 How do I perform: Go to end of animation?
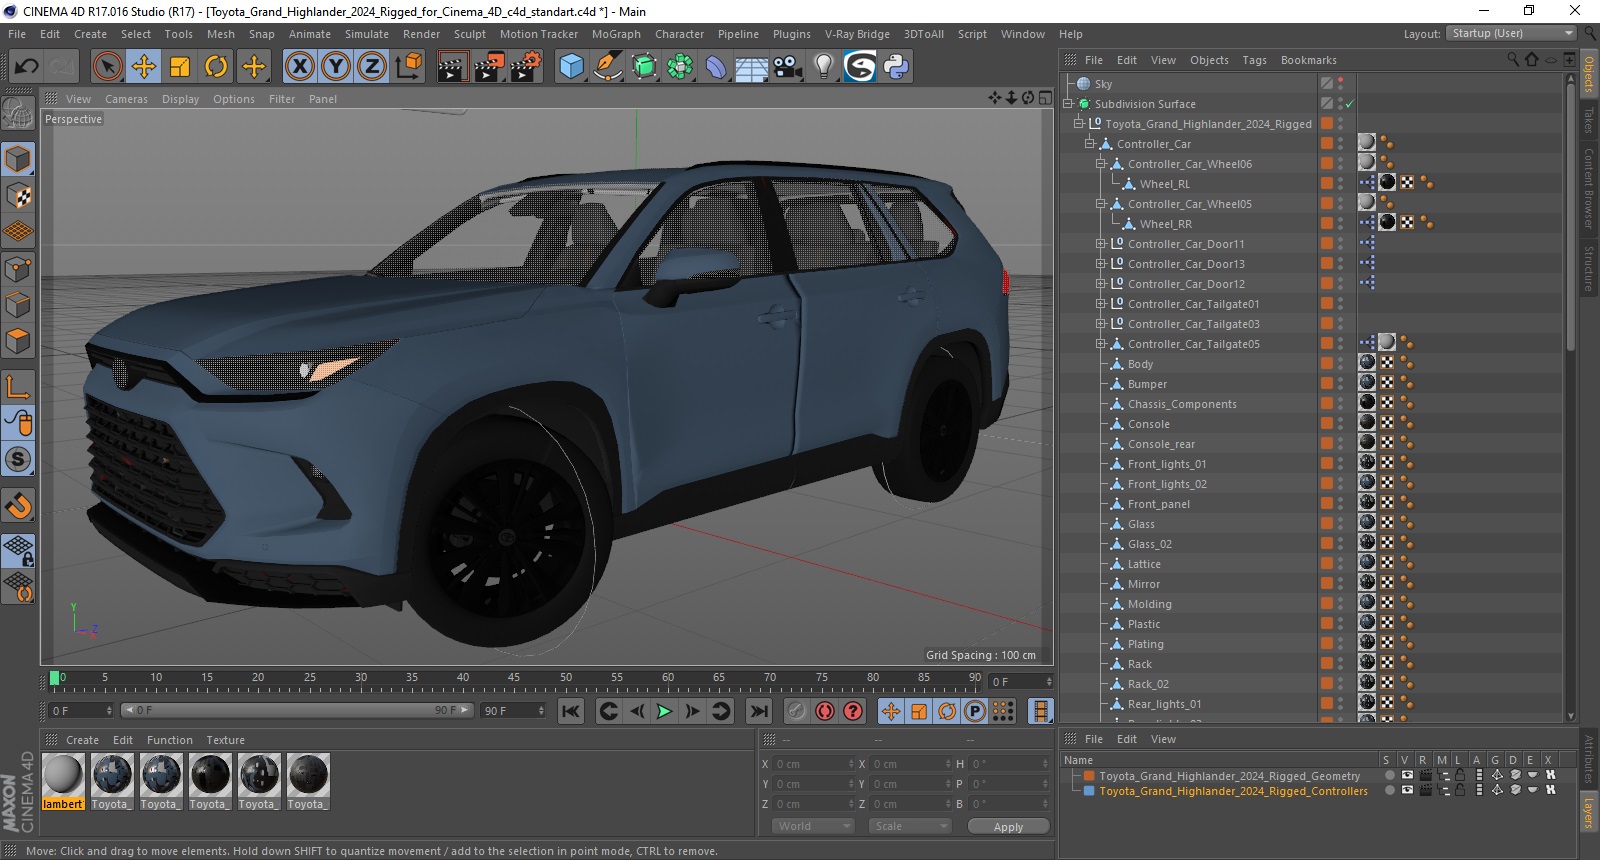(x=759, y=711)
